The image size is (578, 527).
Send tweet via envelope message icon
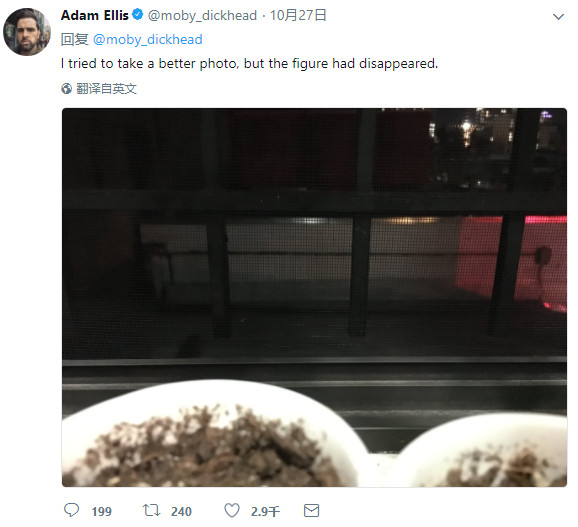pyautogui.click(x=311, y=511)
